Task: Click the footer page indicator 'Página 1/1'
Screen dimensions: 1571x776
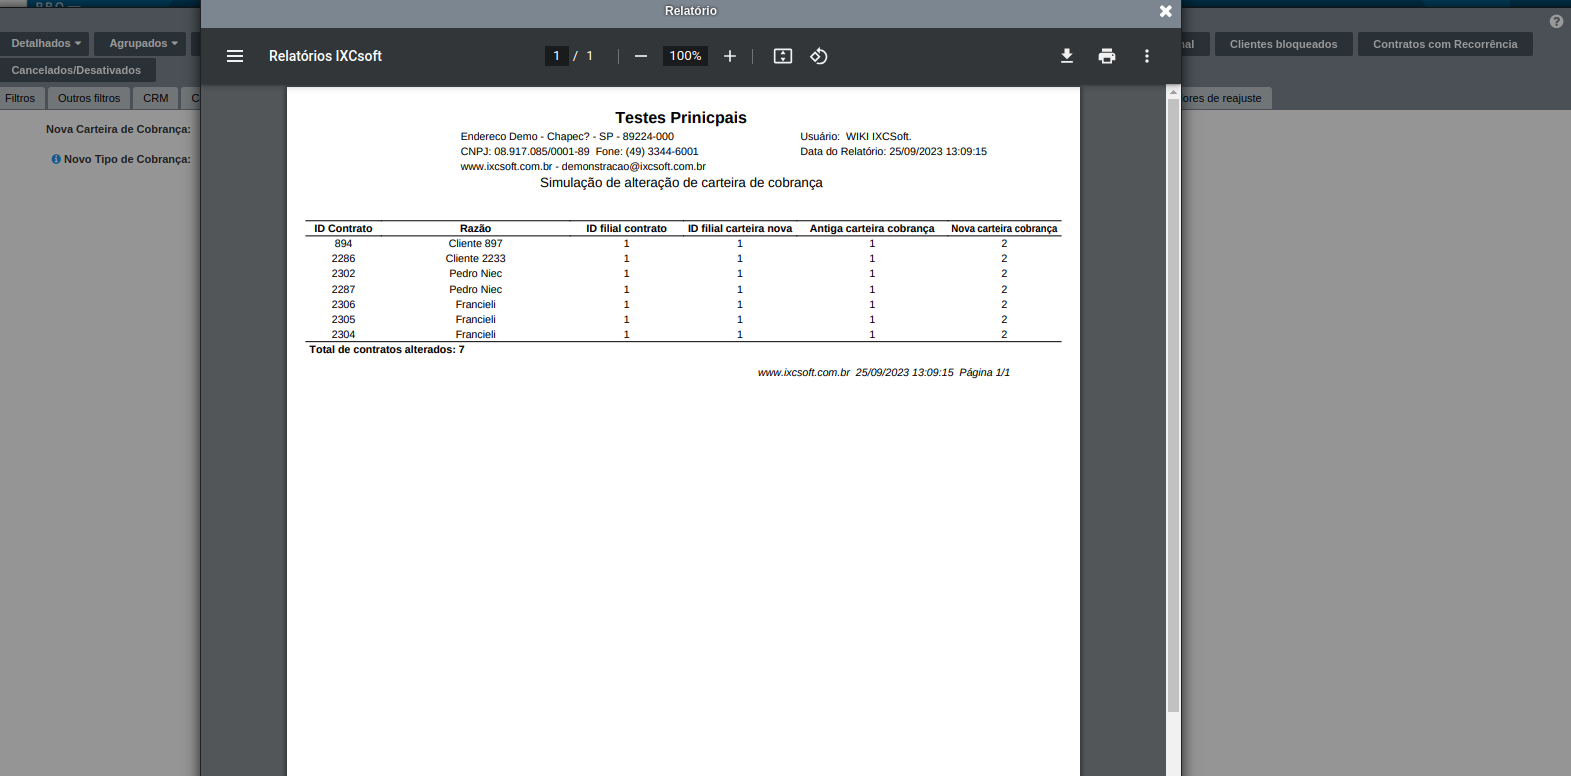Action: (985, 373)
